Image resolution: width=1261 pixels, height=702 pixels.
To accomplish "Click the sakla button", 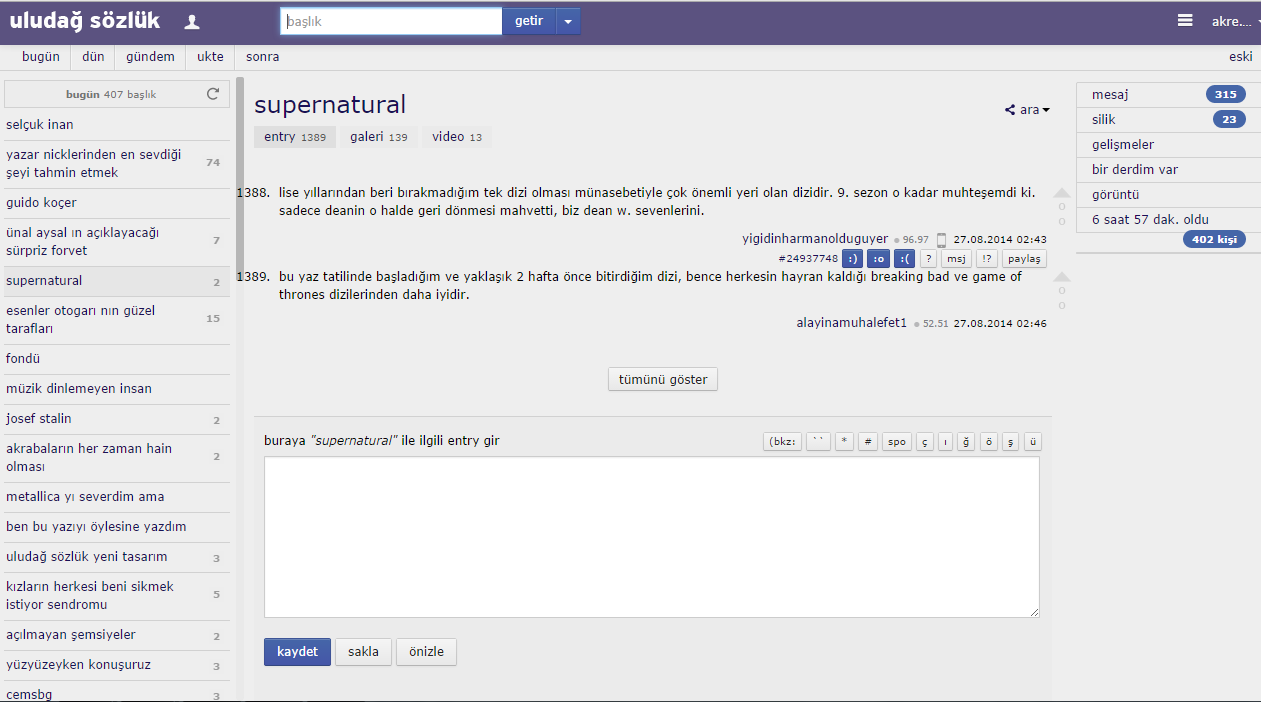I will coord(363,652).
